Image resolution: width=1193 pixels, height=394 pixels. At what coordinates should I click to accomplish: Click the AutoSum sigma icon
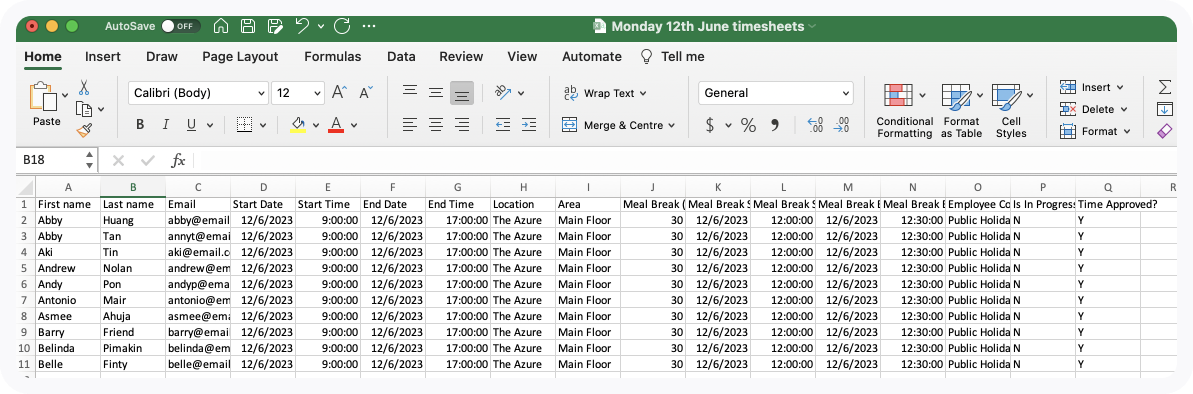pos(1165,87)
